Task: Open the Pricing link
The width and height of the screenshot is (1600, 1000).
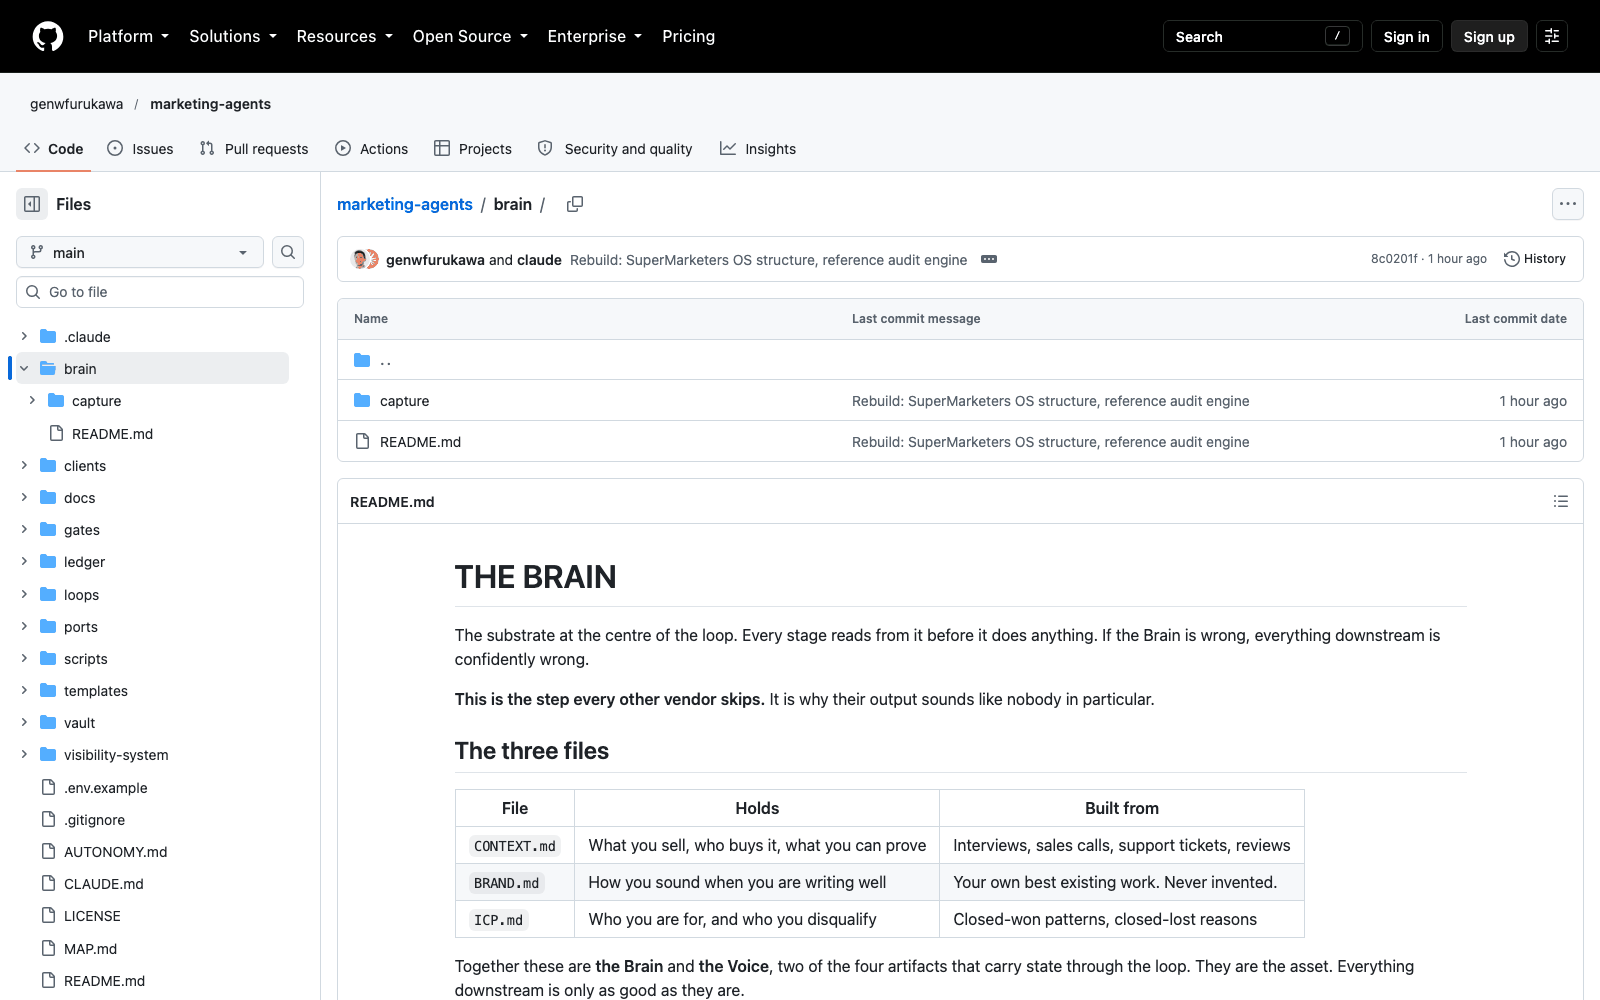Action: tap(688, 36)
